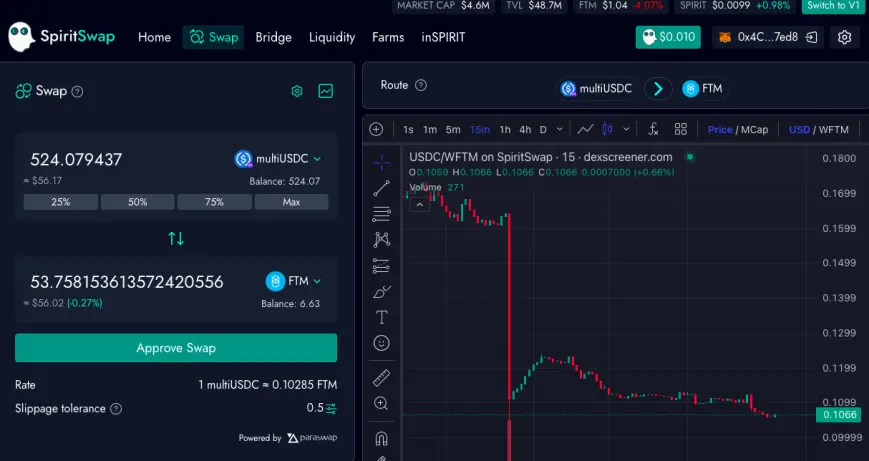
Task: Click the Max amount button
Action: click(292, 202)
